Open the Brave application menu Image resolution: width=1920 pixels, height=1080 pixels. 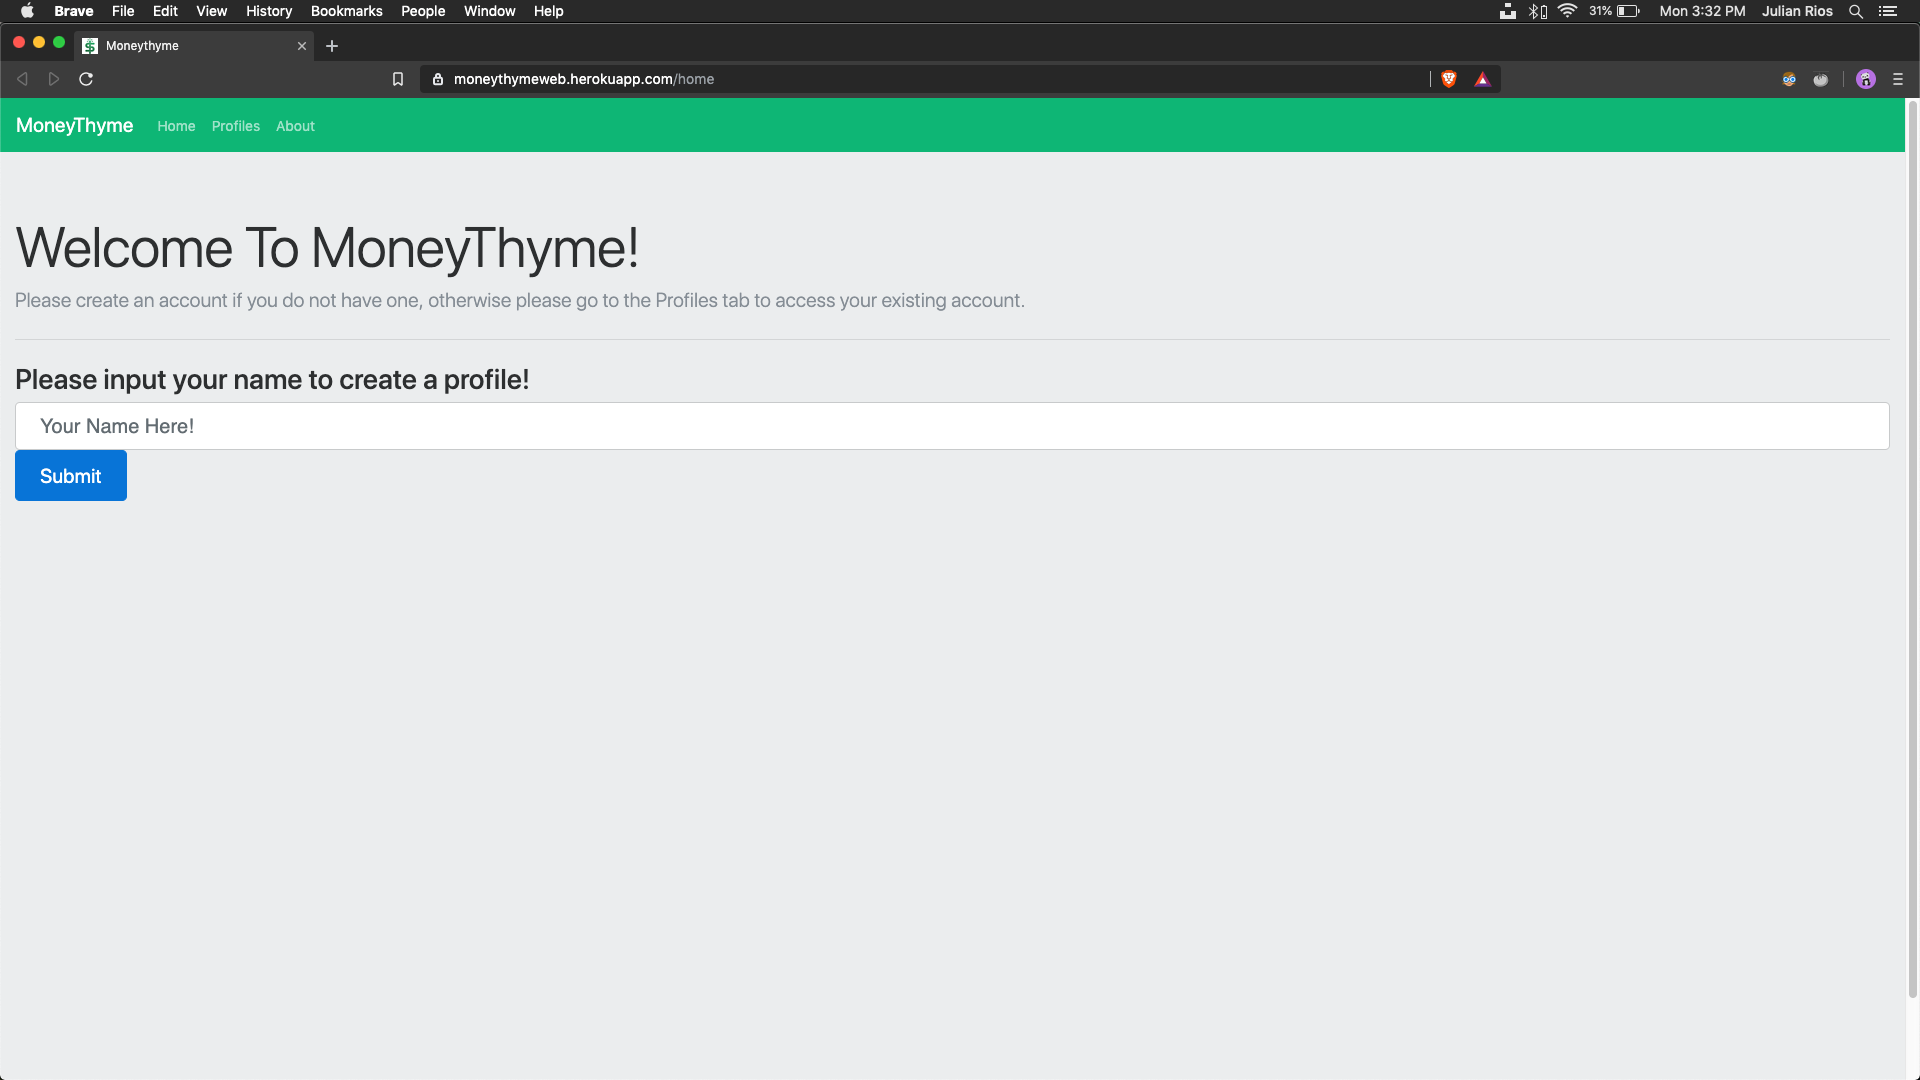pos(74,11)
